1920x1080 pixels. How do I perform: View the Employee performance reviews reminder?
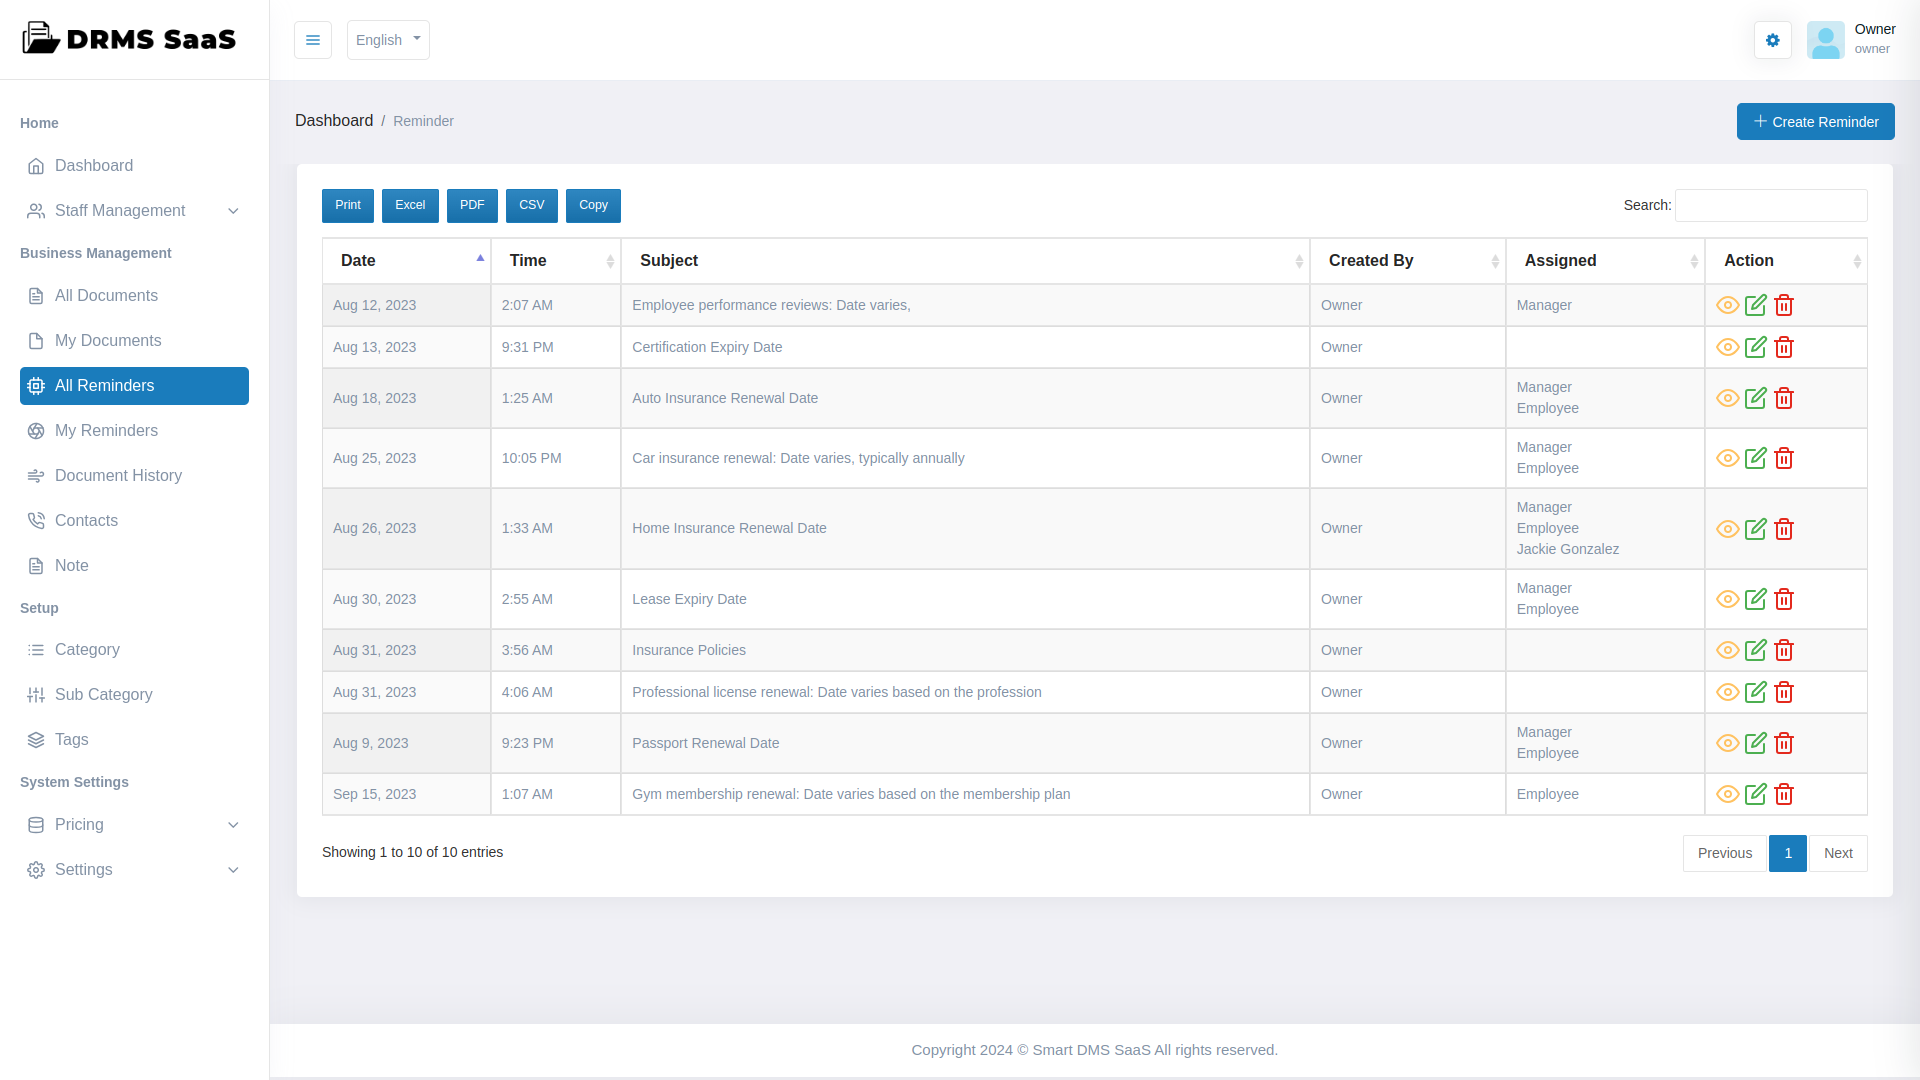click(x=1727, y=305)
